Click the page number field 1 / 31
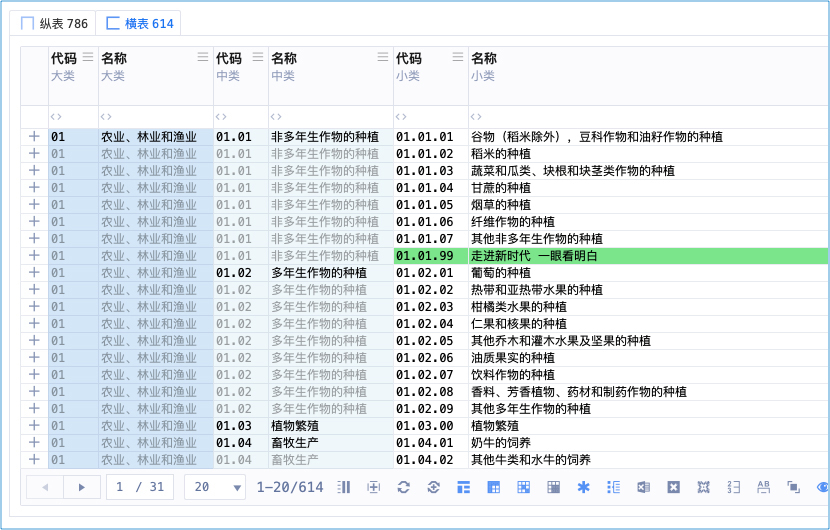 click(140, 487)
